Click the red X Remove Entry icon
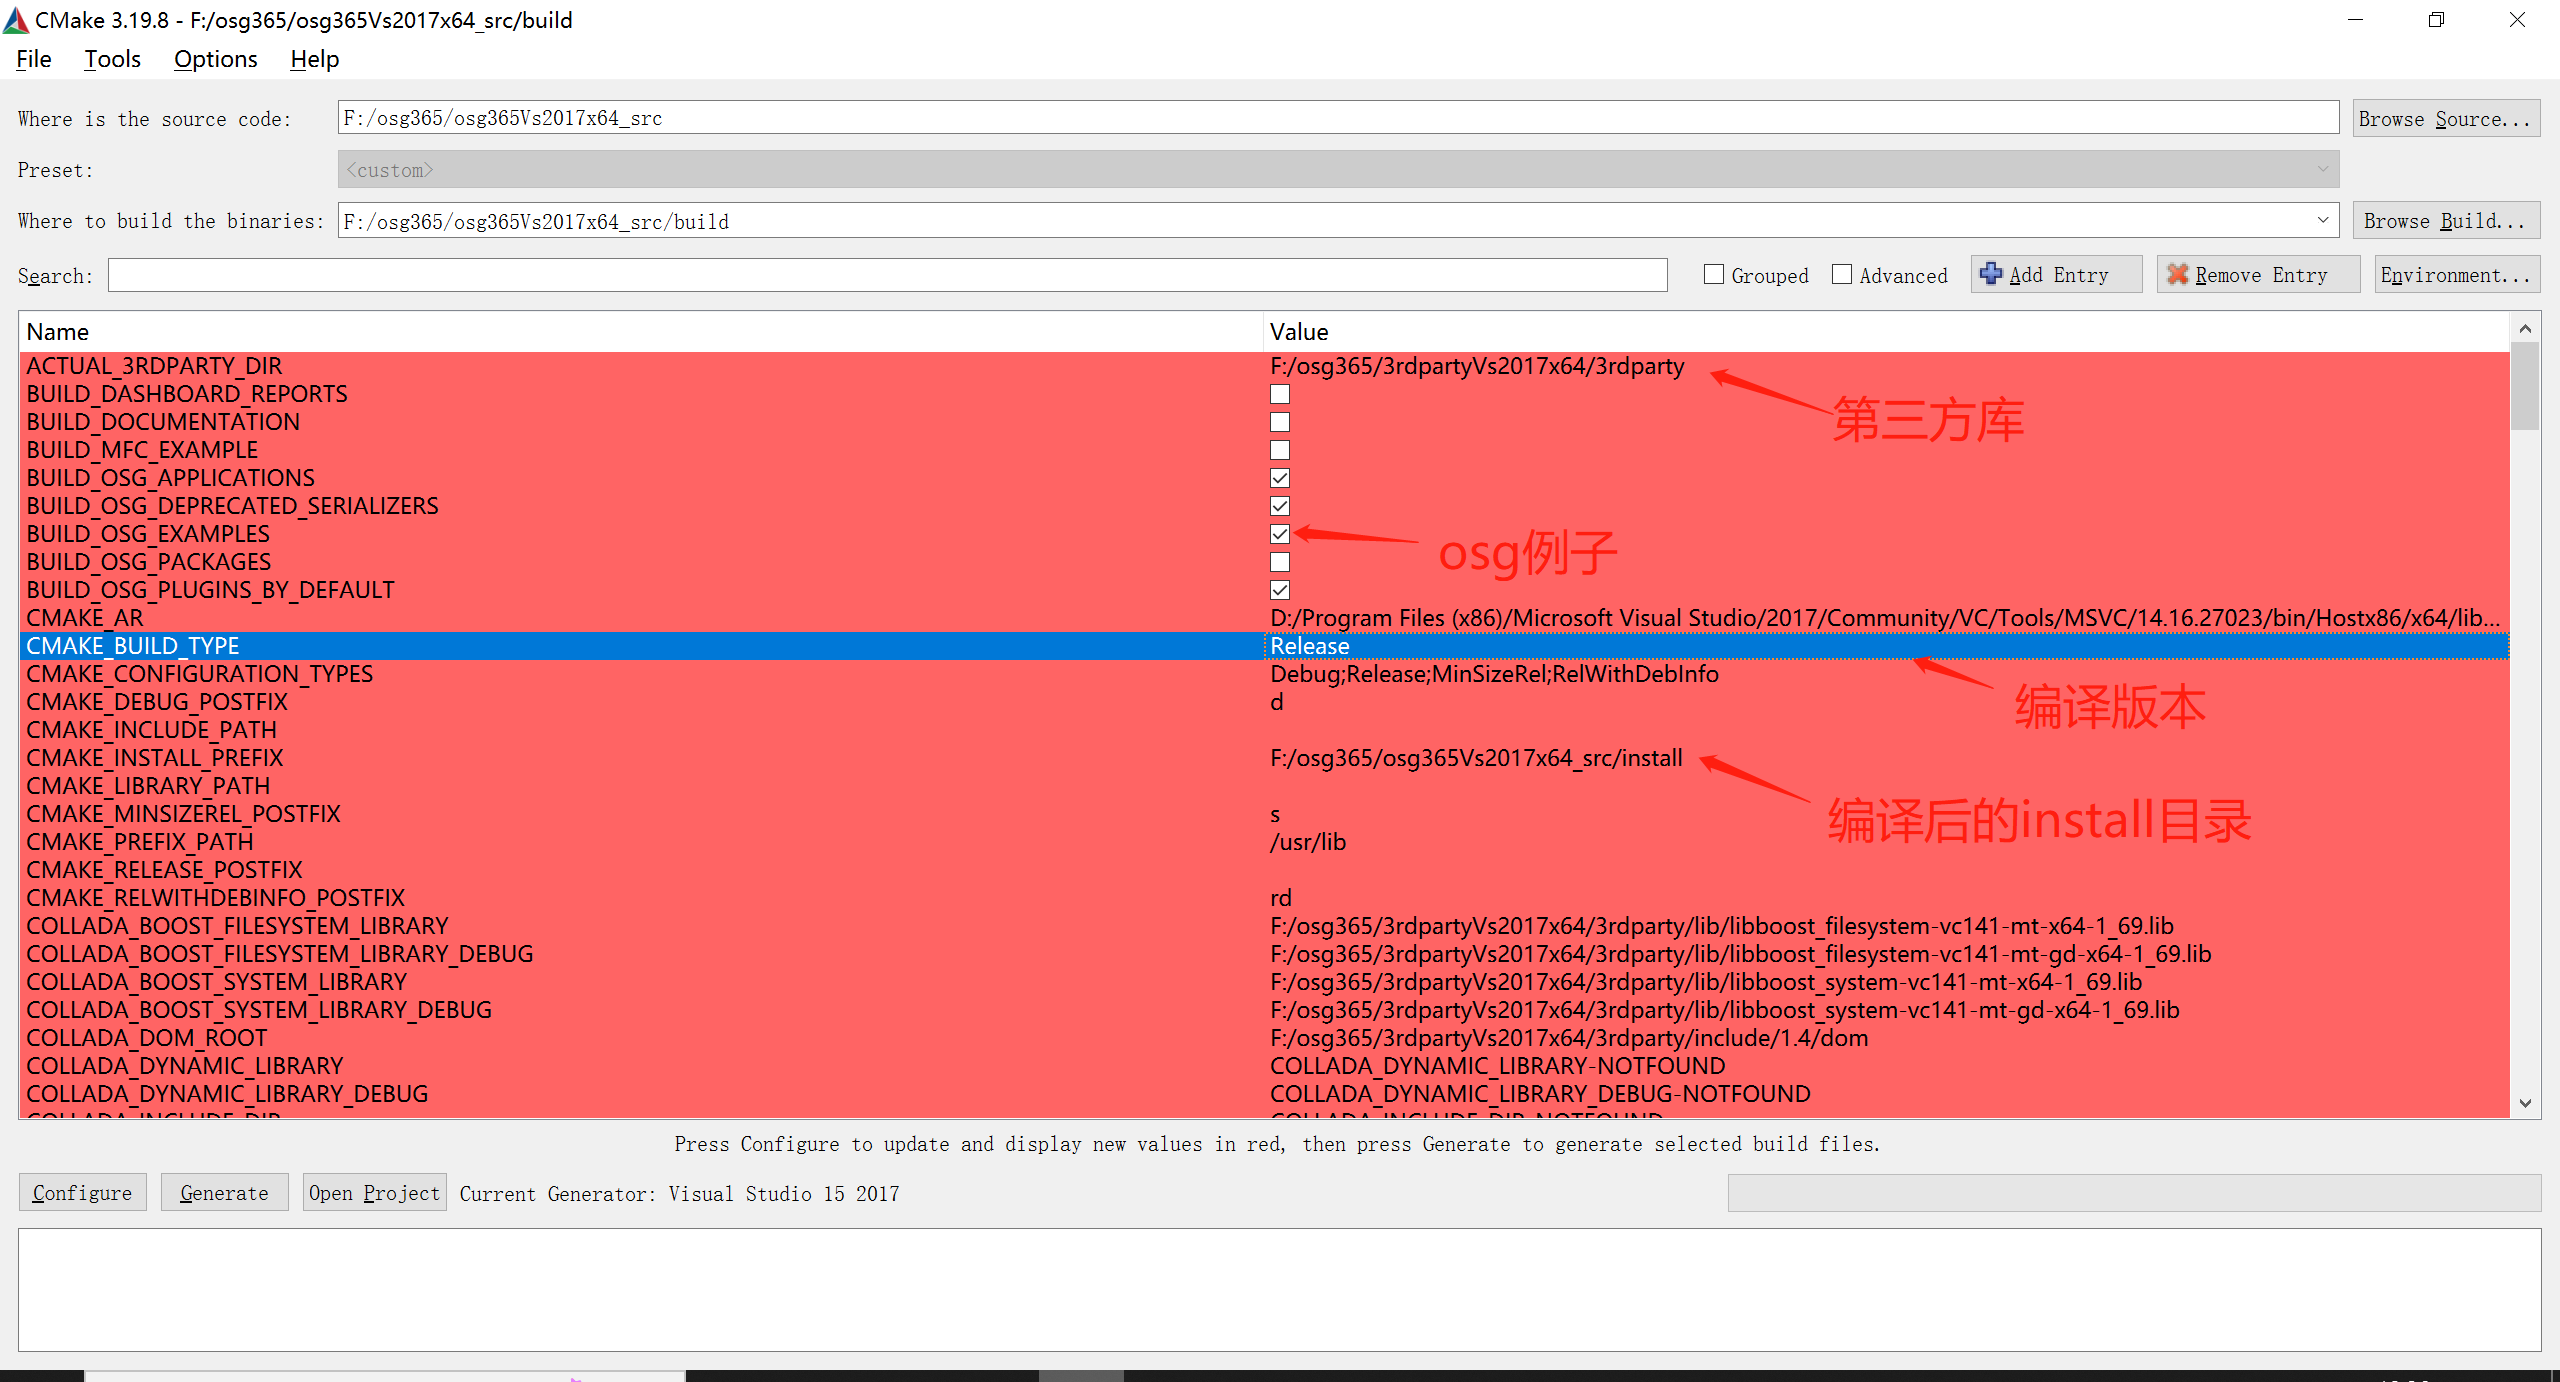 [2177, 274]
